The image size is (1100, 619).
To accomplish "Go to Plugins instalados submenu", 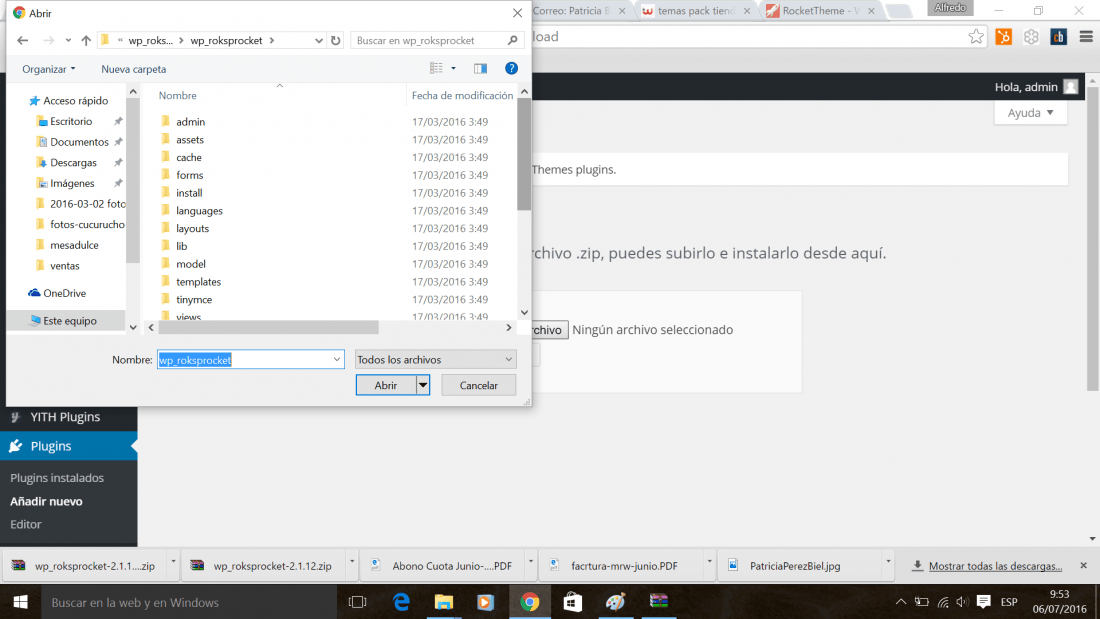I will [x=57, y=478].
